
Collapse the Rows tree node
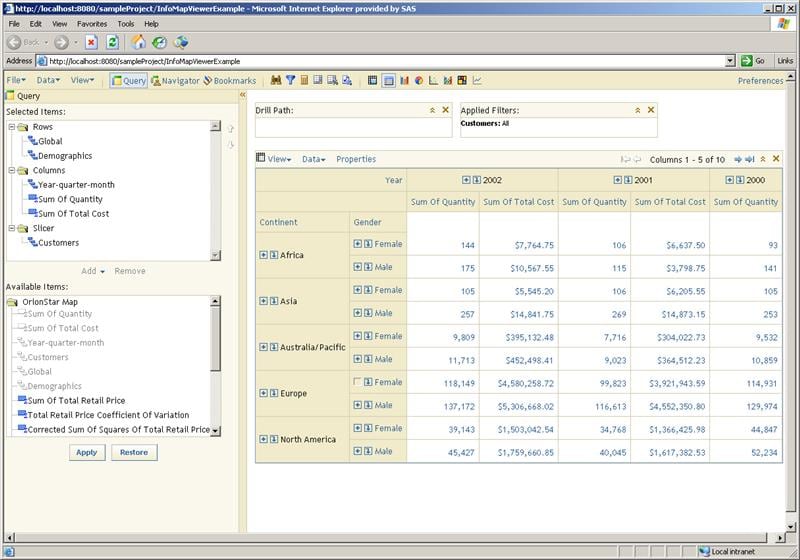11,127
